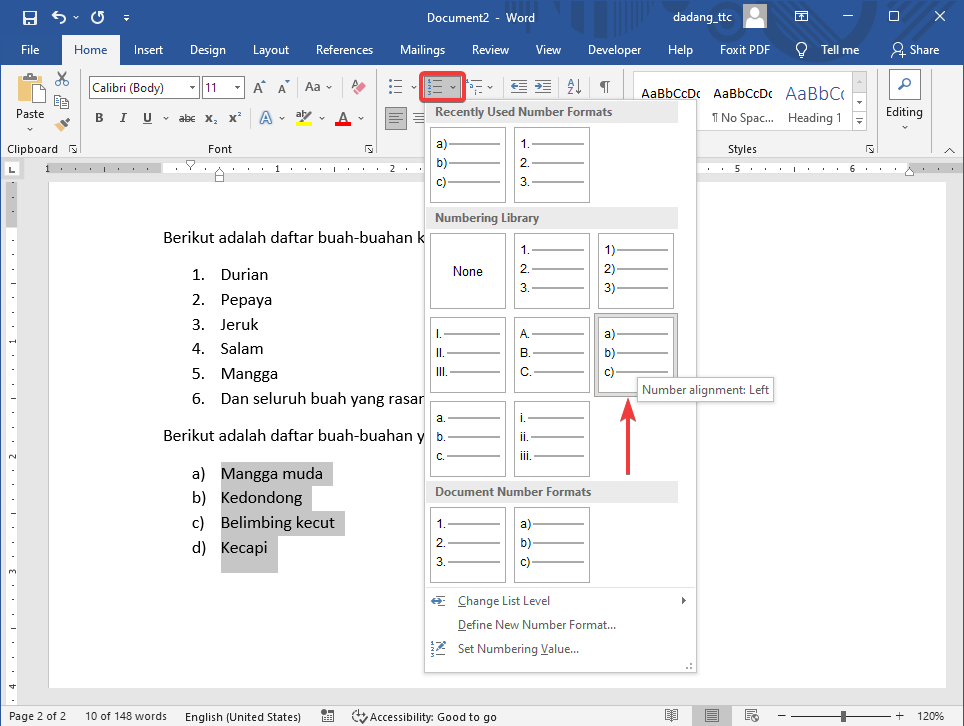This screenshot has width=964, height=726.
Task: Toggle Show/Hide paragraph marks
Action: [x=604, y=87]
